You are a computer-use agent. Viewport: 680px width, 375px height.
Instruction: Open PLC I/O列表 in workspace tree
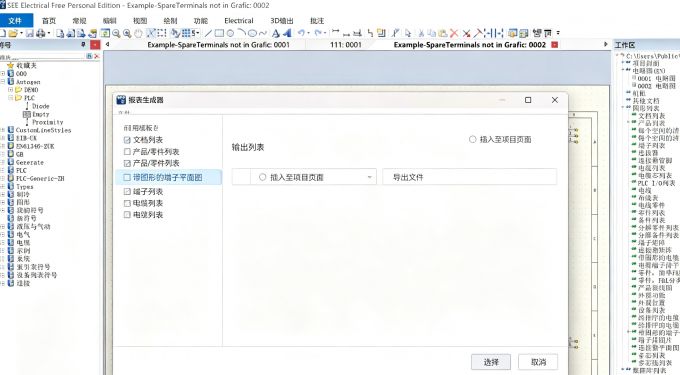tap(656, 183)
